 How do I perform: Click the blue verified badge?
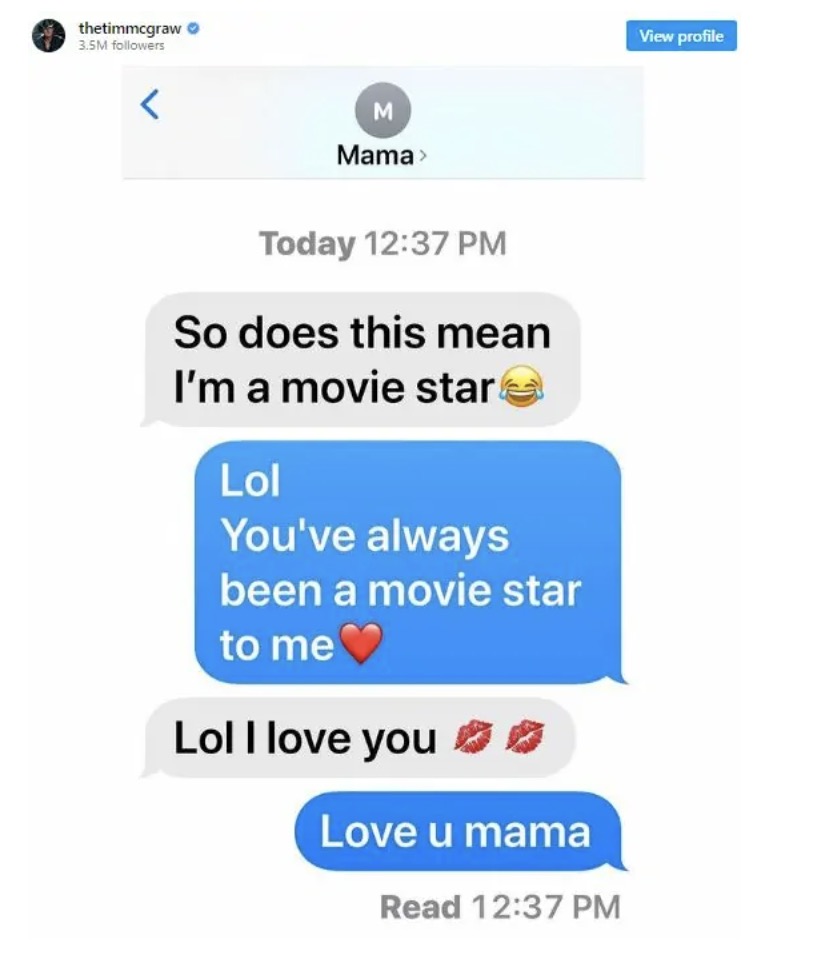point(194,28)
